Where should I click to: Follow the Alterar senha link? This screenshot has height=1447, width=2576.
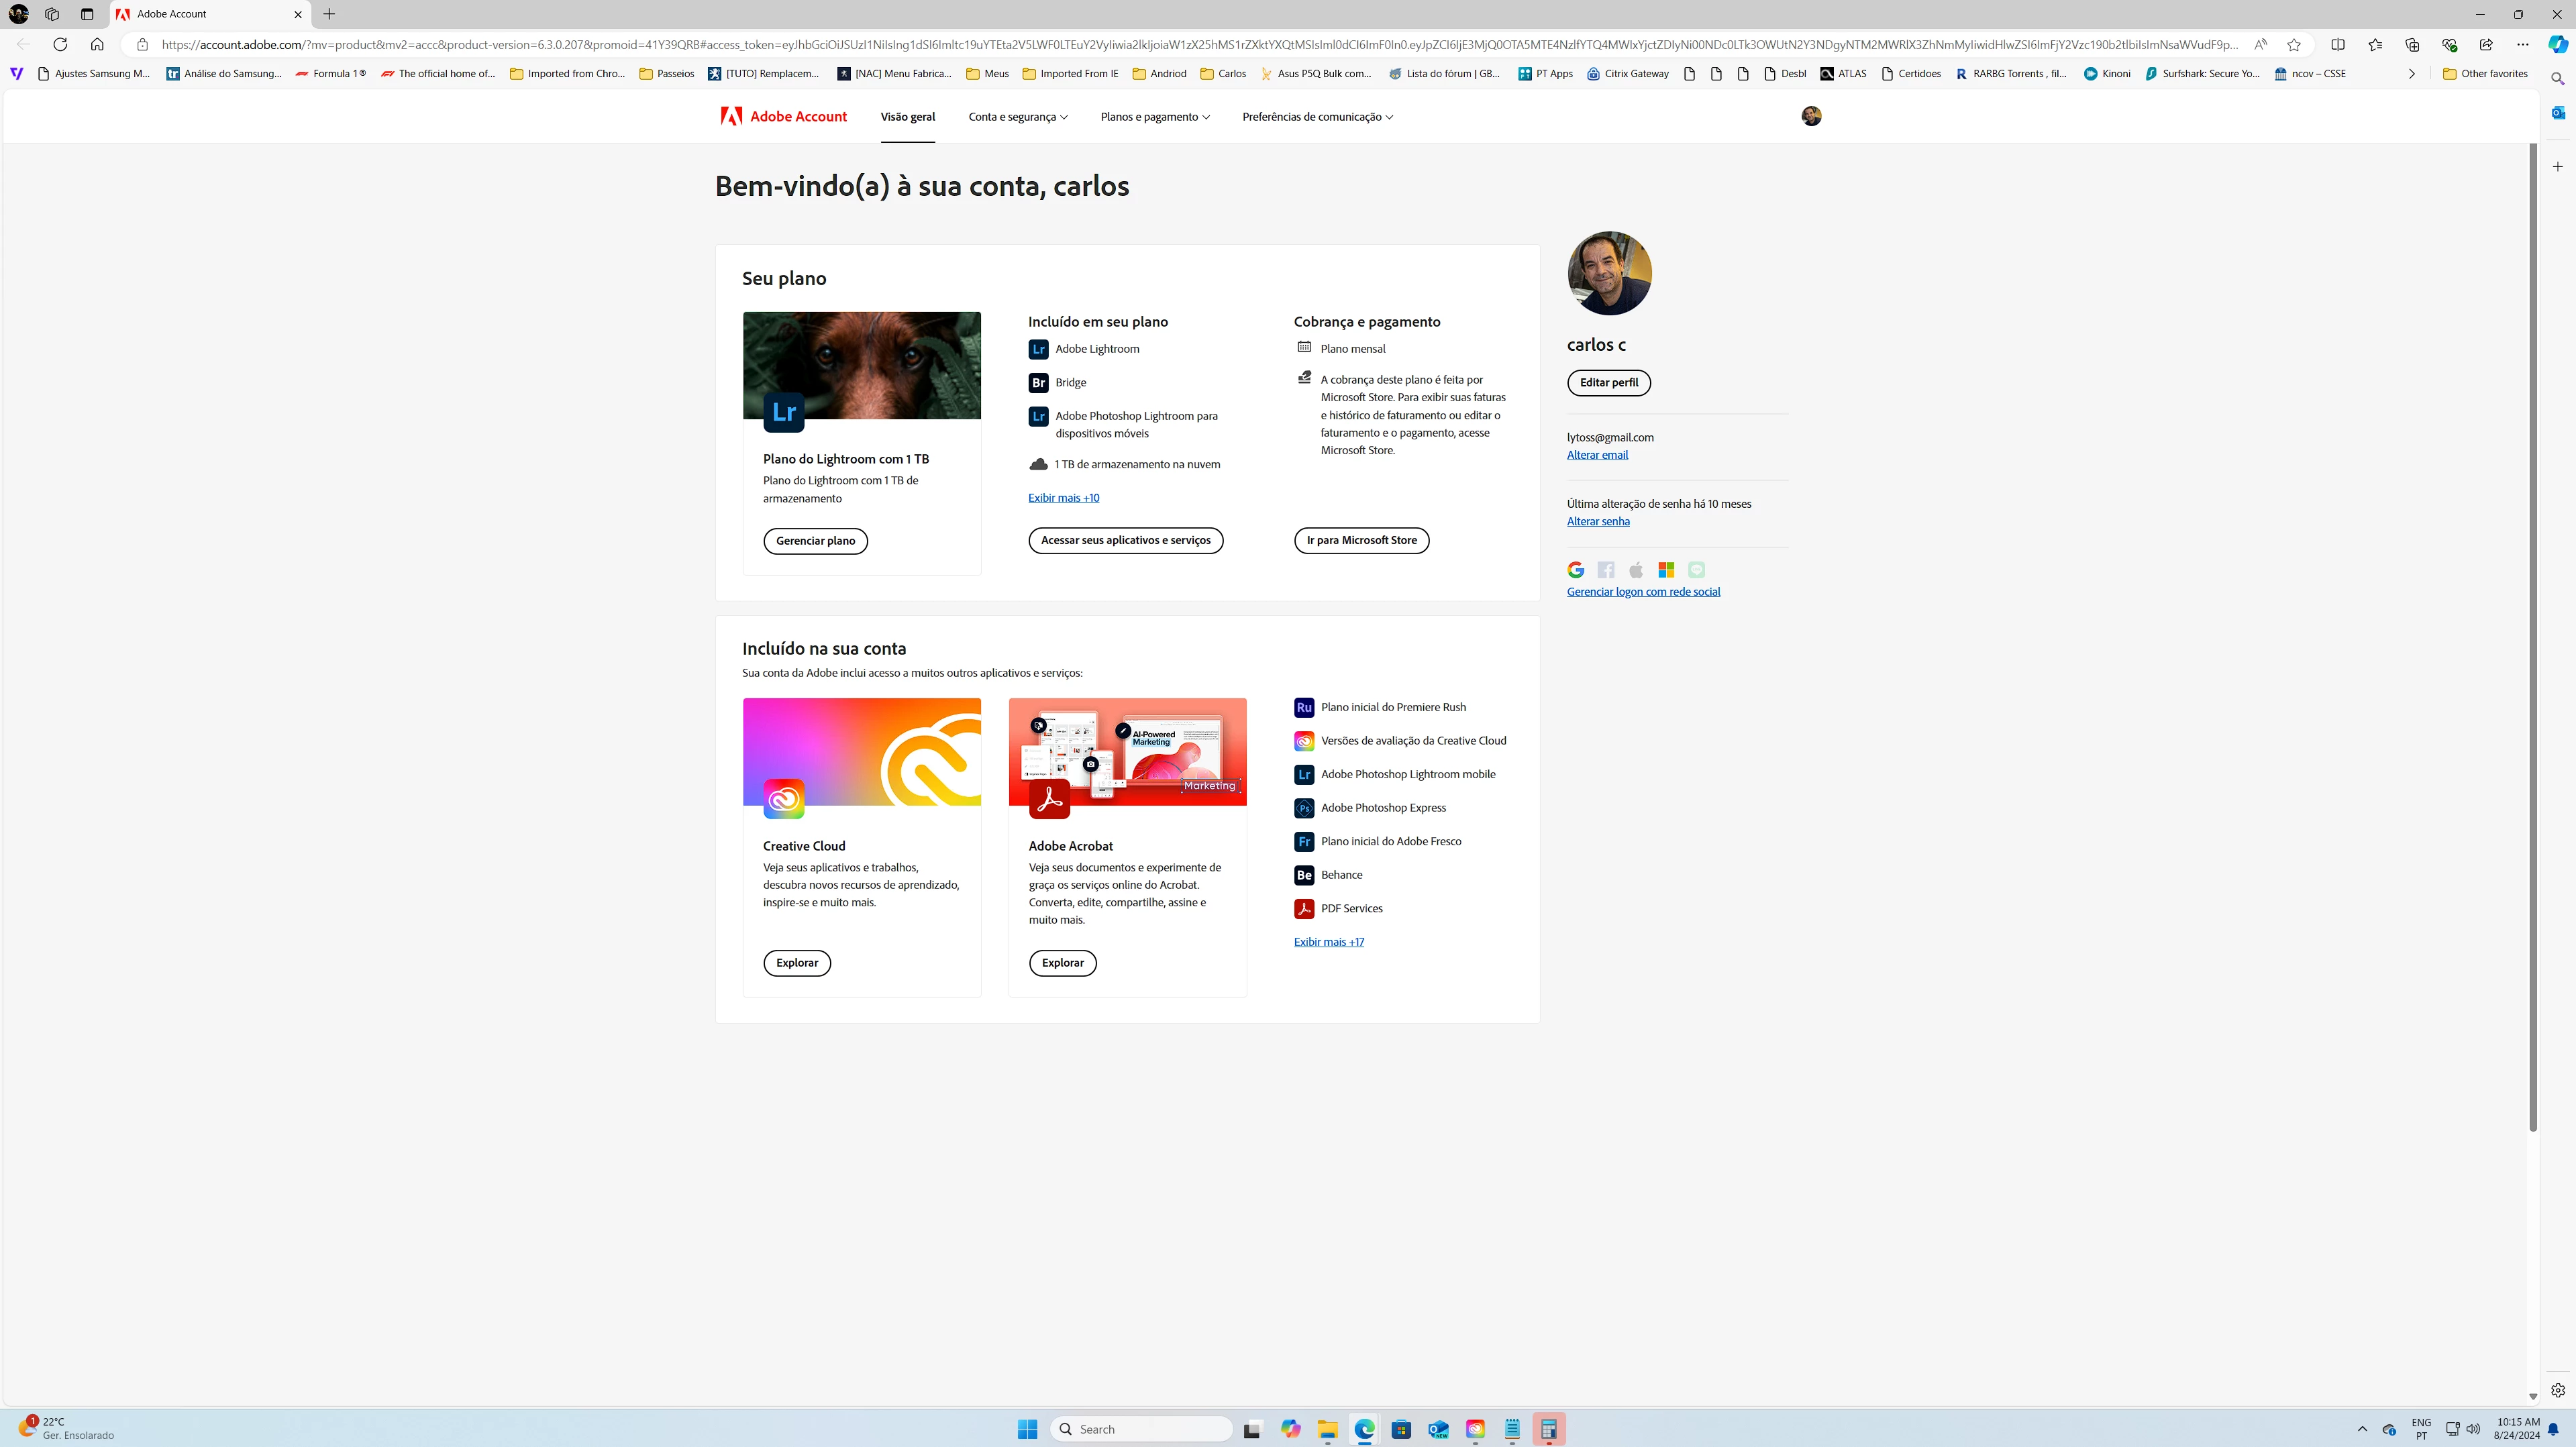1597,522
